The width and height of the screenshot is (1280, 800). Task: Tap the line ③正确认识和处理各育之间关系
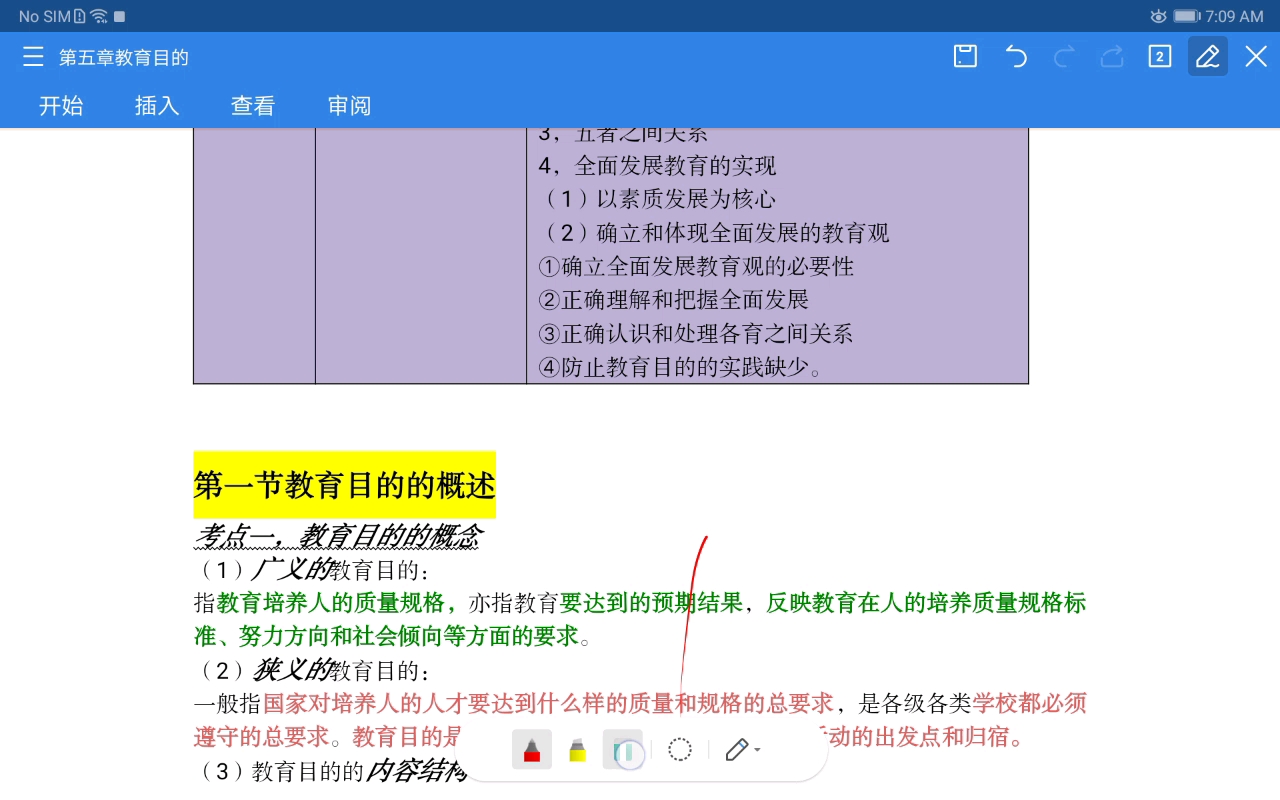(x=695, y=334)
